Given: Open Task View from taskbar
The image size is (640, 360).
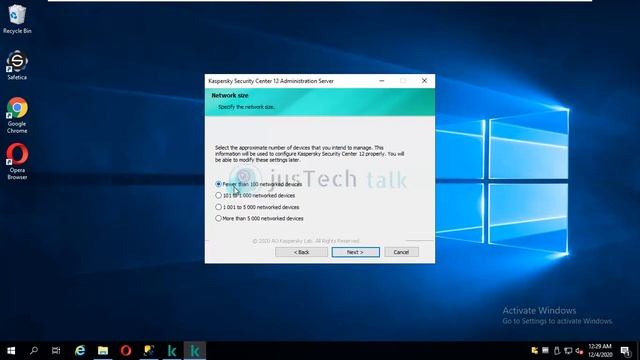Looking at the screenshot, I should [56, 351].
